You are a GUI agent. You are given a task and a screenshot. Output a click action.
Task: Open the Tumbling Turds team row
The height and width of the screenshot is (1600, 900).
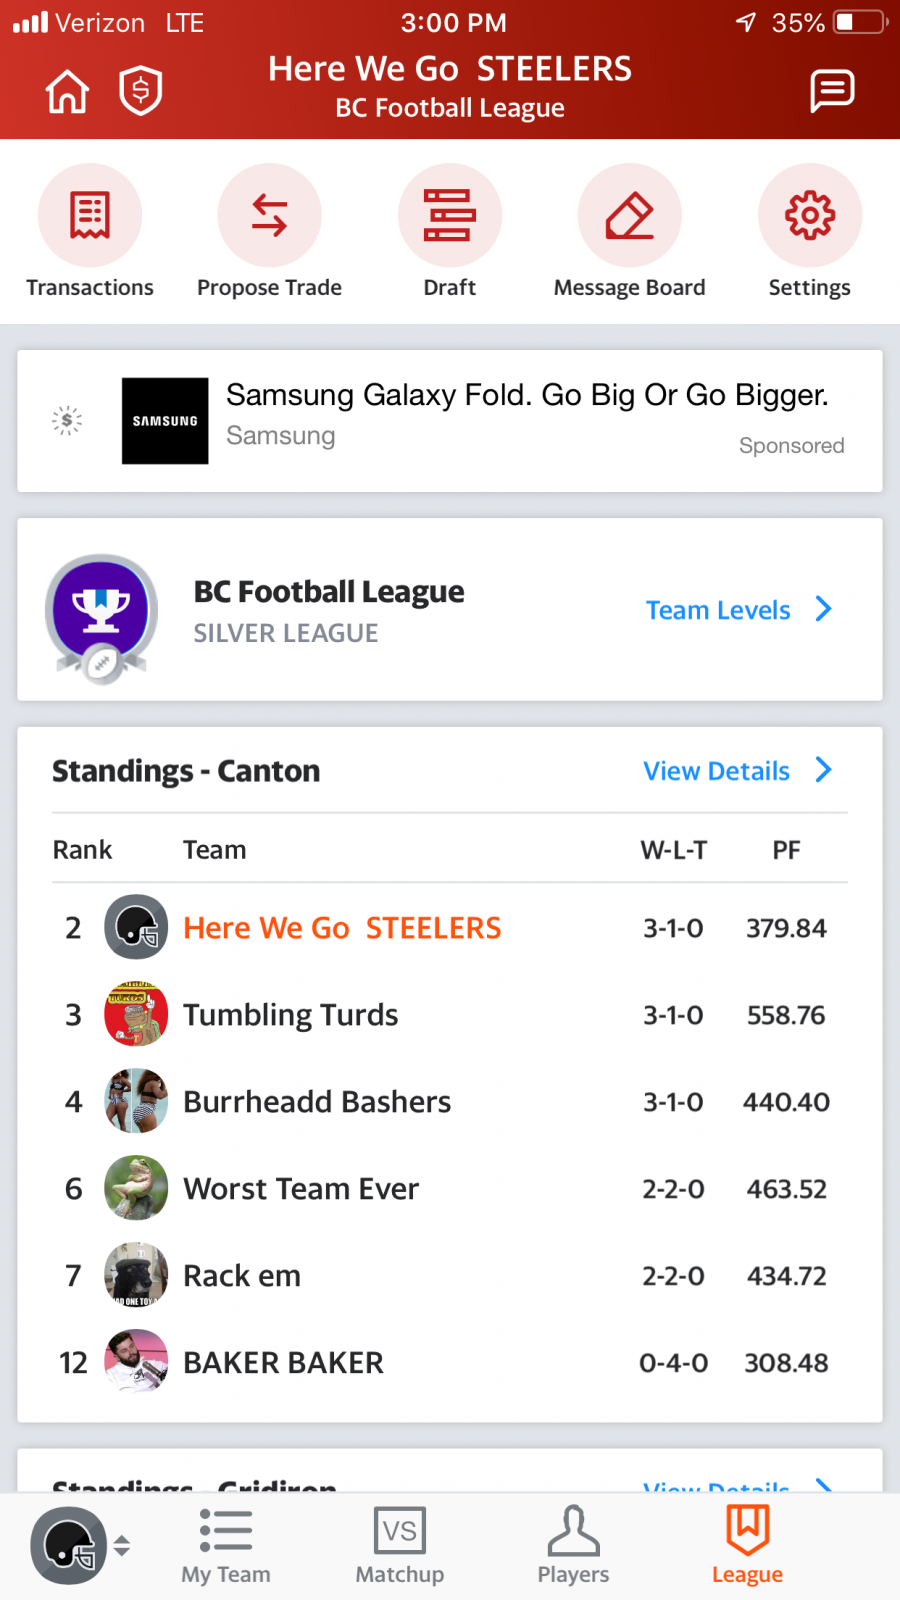pyautogui.click(x=450, y=1014)
